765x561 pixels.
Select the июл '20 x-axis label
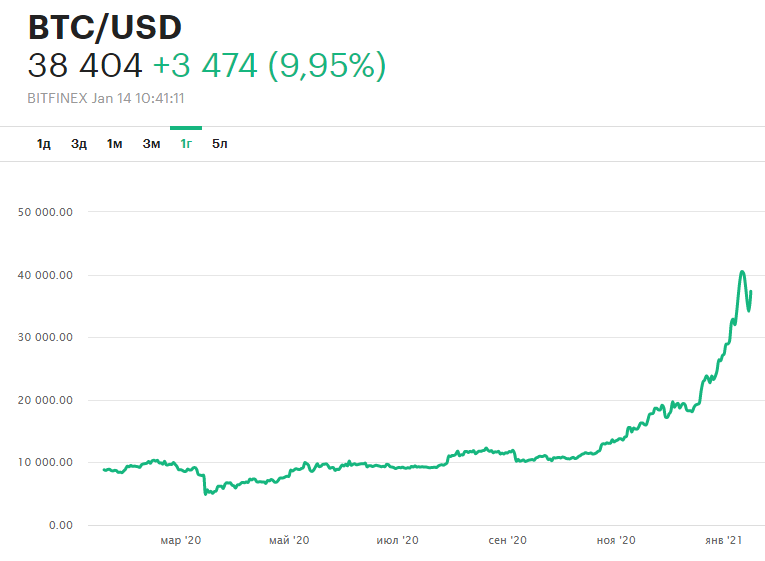point(397,541)
